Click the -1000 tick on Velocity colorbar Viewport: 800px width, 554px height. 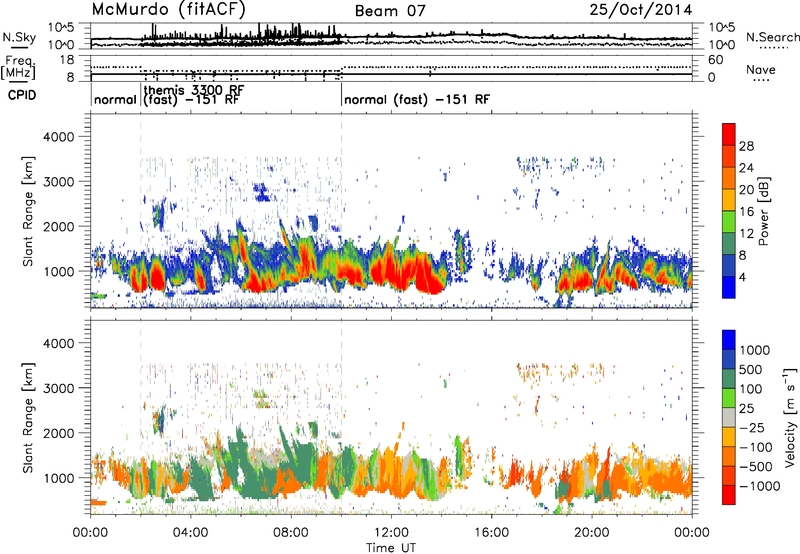pyautogui.click(x=760, y=486)
